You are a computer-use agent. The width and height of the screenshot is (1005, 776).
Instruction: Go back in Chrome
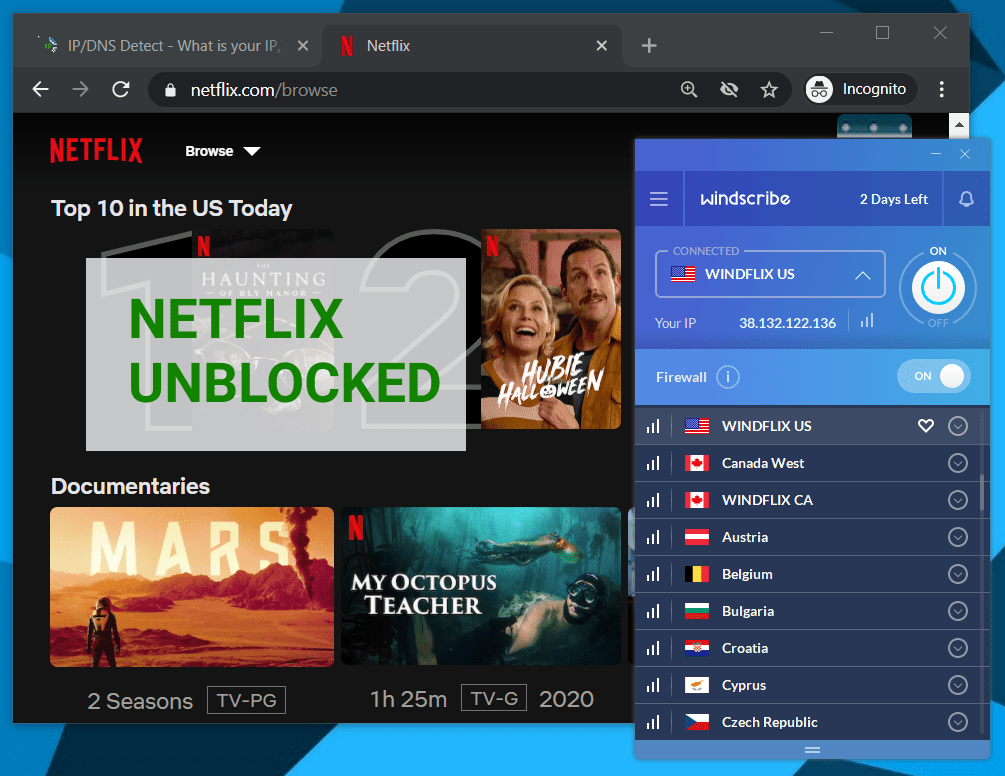pyautogui.click(x=41, y=89)
